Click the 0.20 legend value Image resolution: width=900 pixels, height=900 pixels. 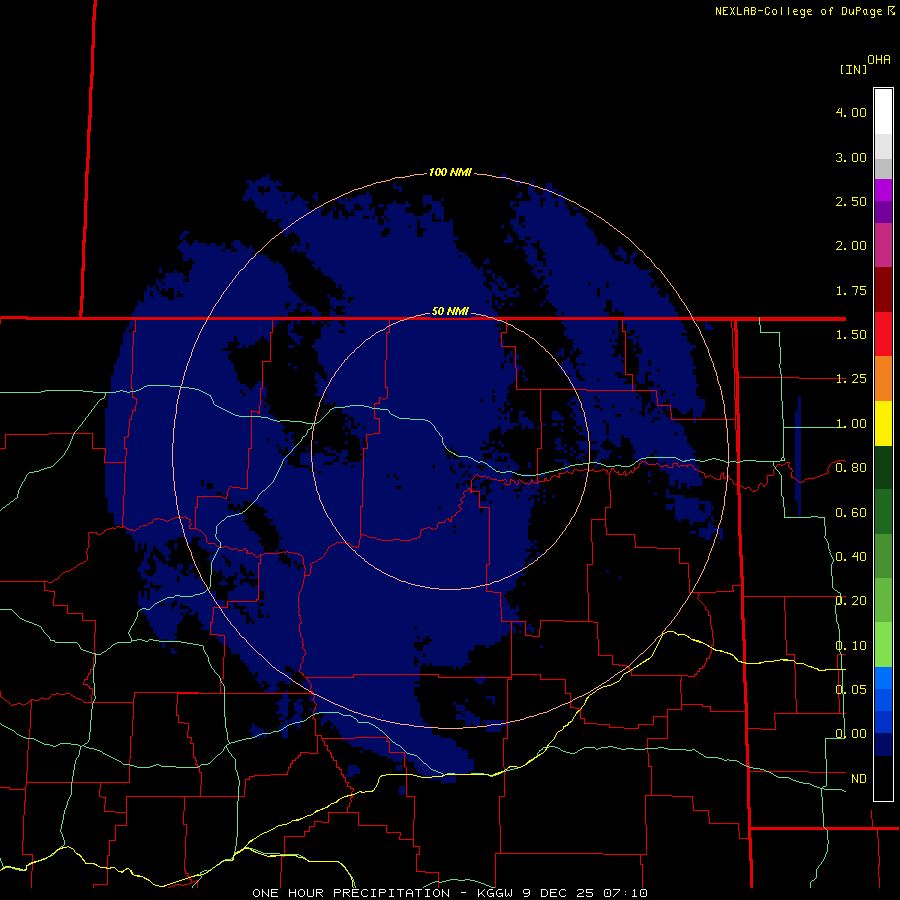coord(851,601)
